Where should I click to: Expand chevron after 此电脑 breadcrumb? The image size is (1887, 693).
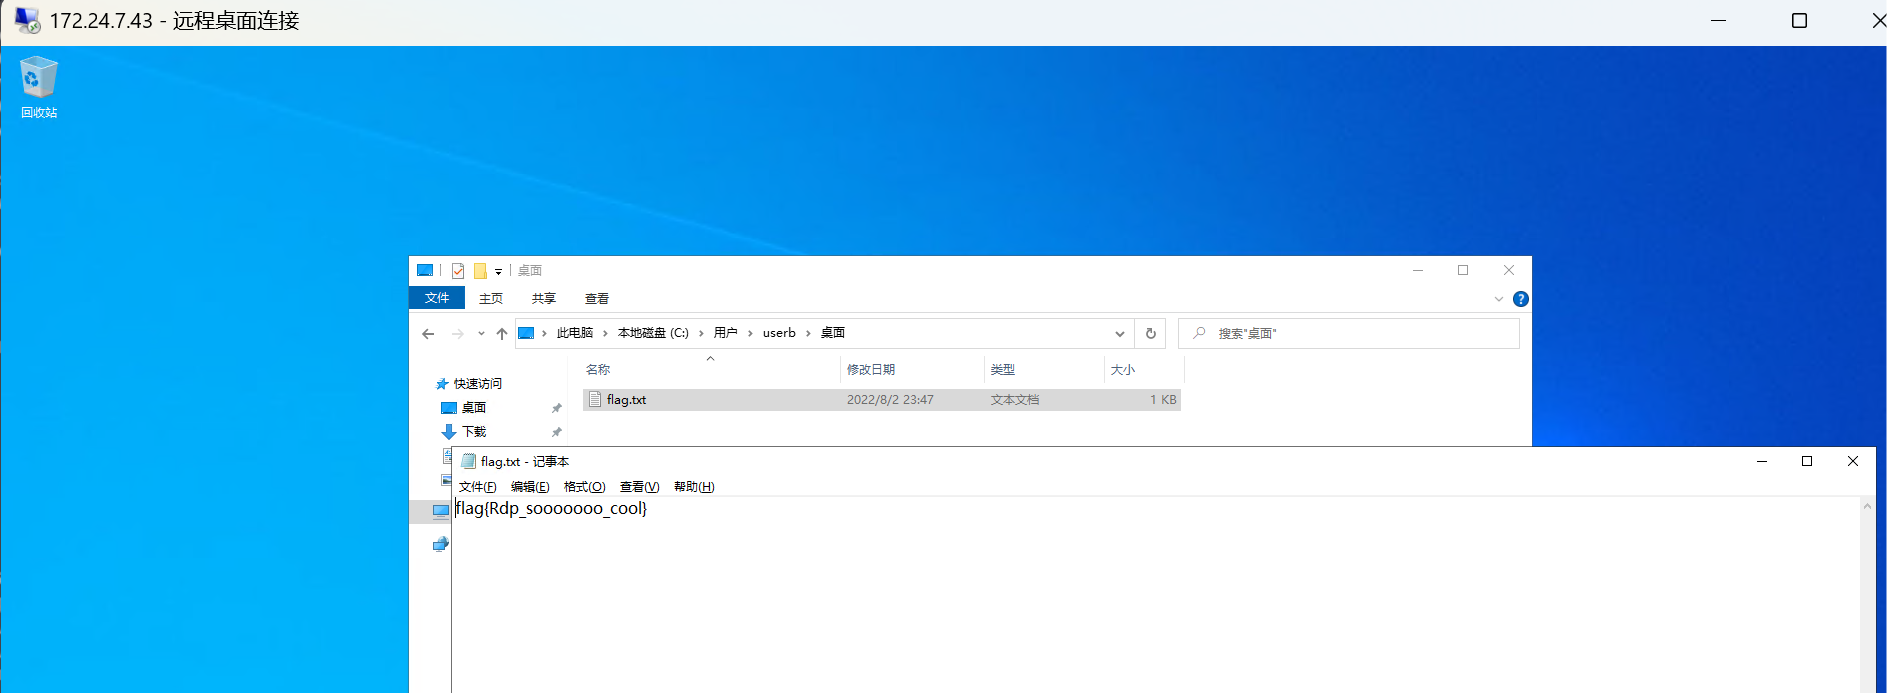click(605, 333)
